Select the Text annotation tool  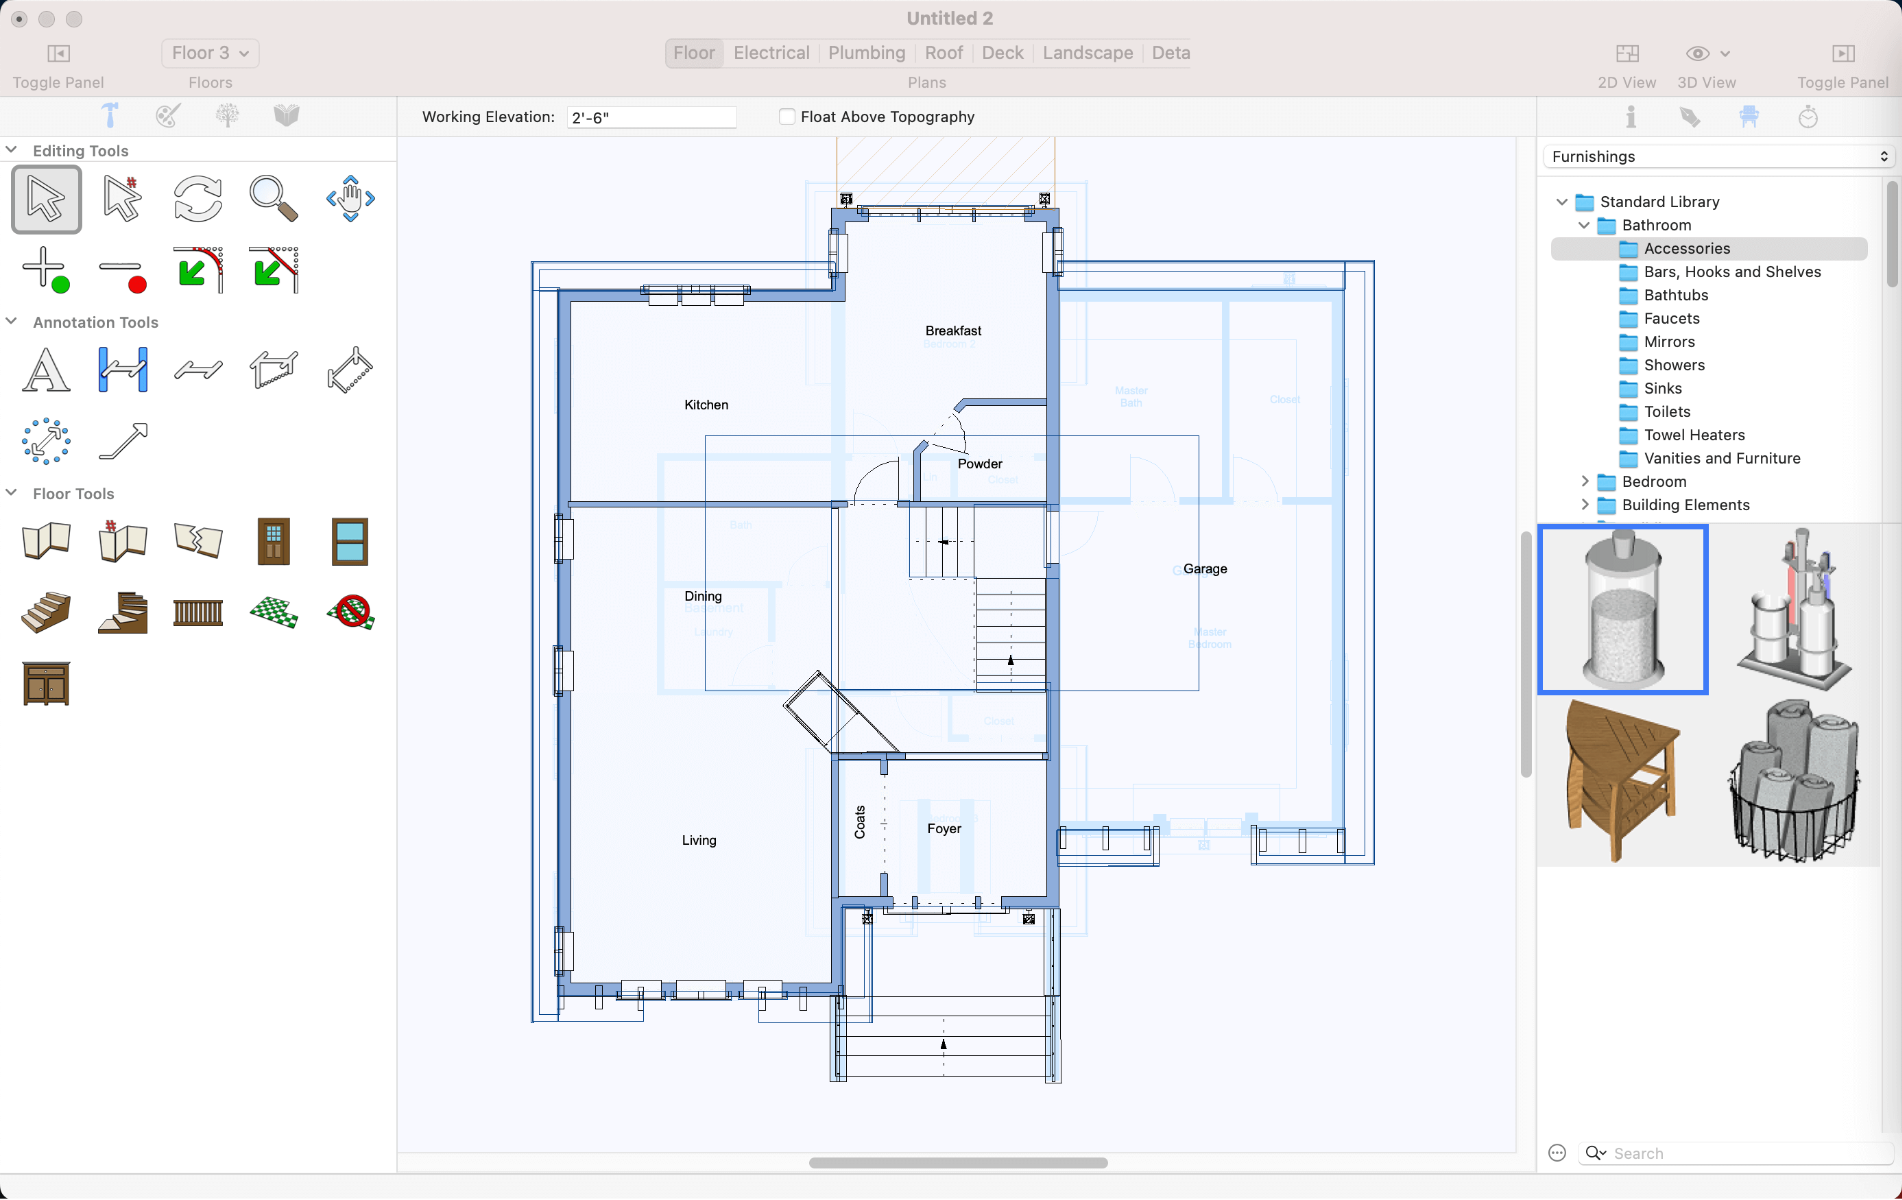click(x=46, y=370)
